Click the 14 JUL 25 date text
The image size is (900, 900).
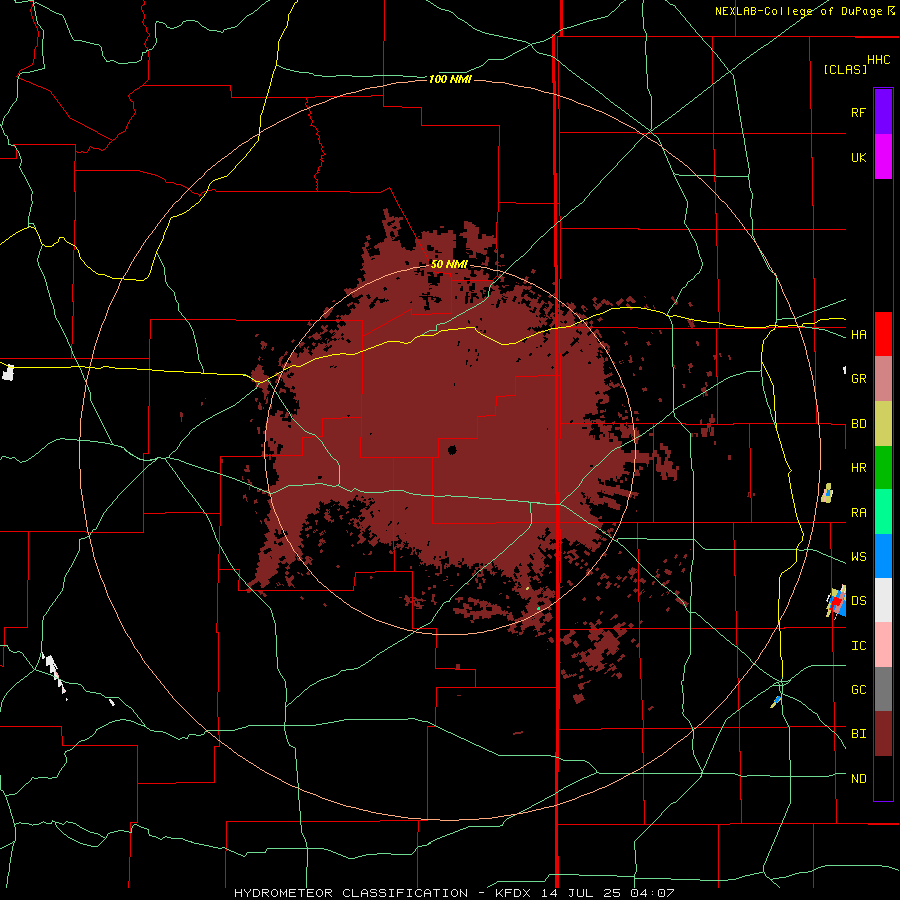click(581, 893)
